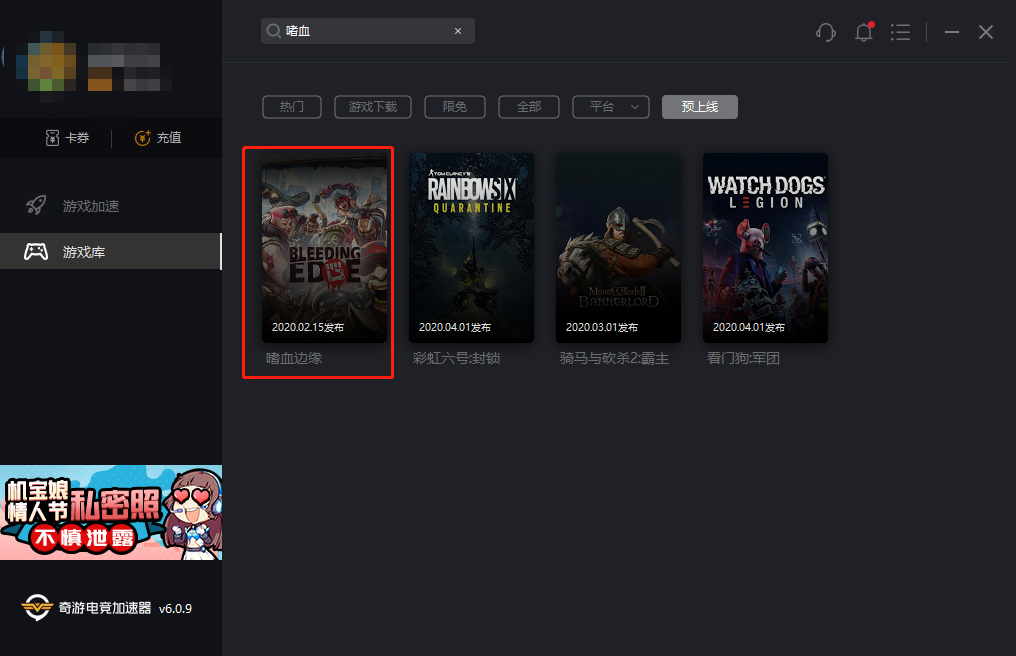
Task: Open notifications bell icon
Action: (864, 32)
